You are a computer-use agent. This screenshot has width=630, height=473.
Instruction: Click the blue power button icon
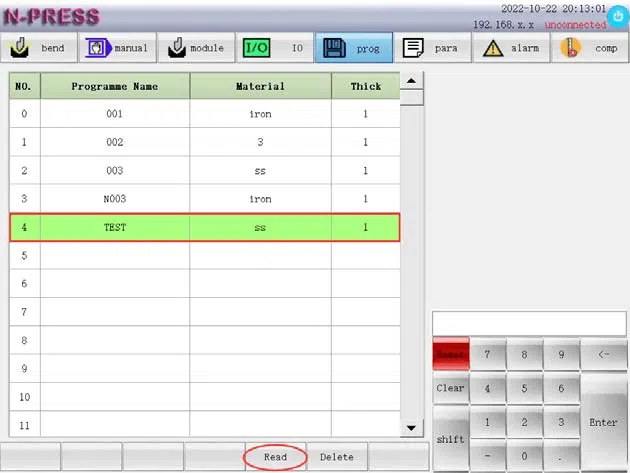pyautogui.click(x=618, y=17)
